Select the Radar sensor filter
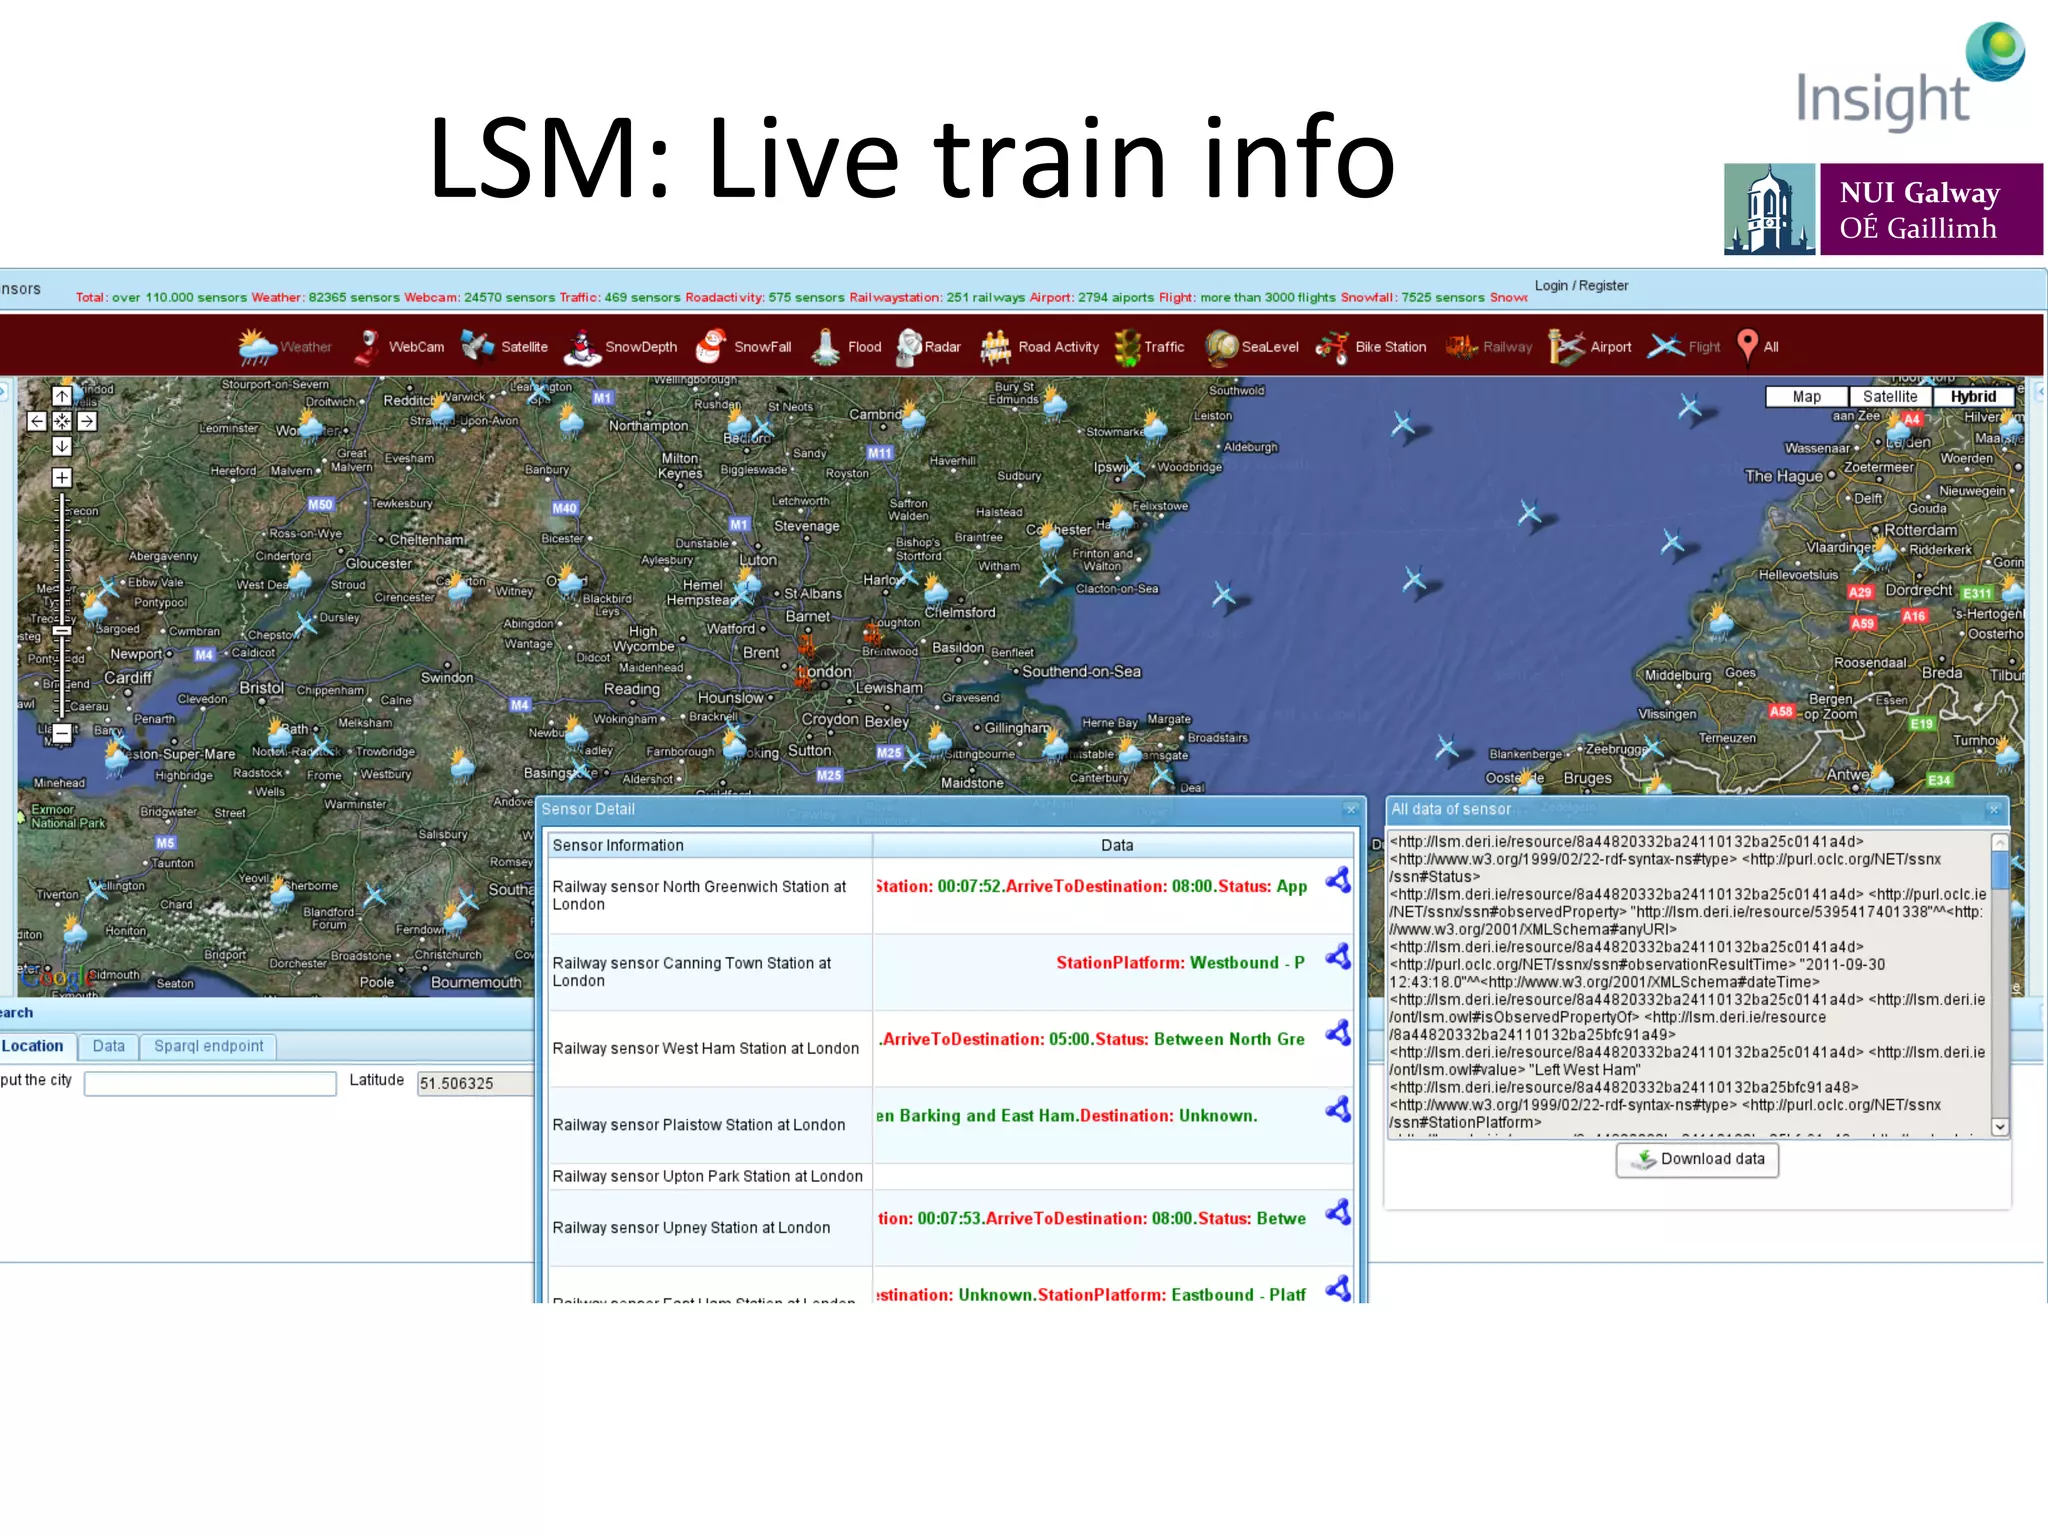Screen dimensions: 2048x1536 [x=927, y=347]
